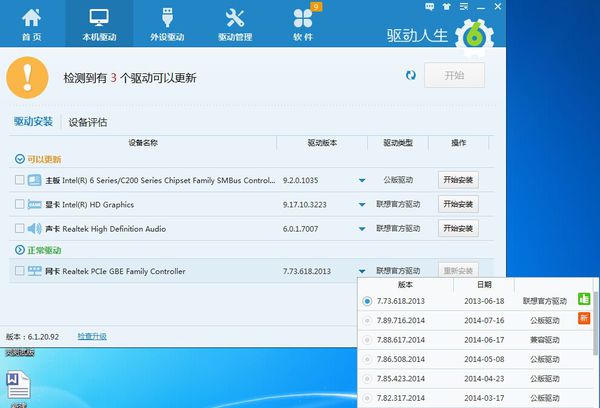Select version 7.88.617.2014 radio button
600x408 pixels.
click(x=367, y=340)
